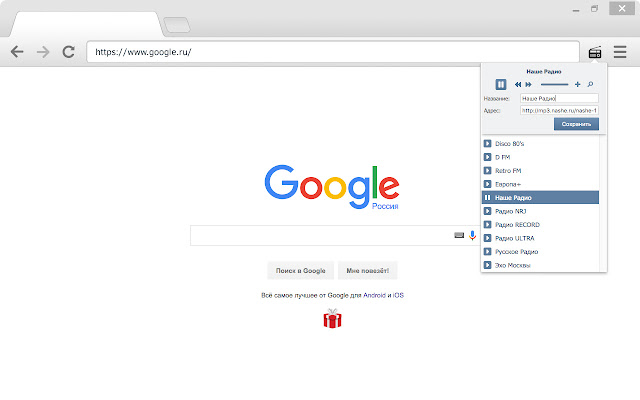
Task: Play the Радио RECORD station icon
Action: (487, 224)
